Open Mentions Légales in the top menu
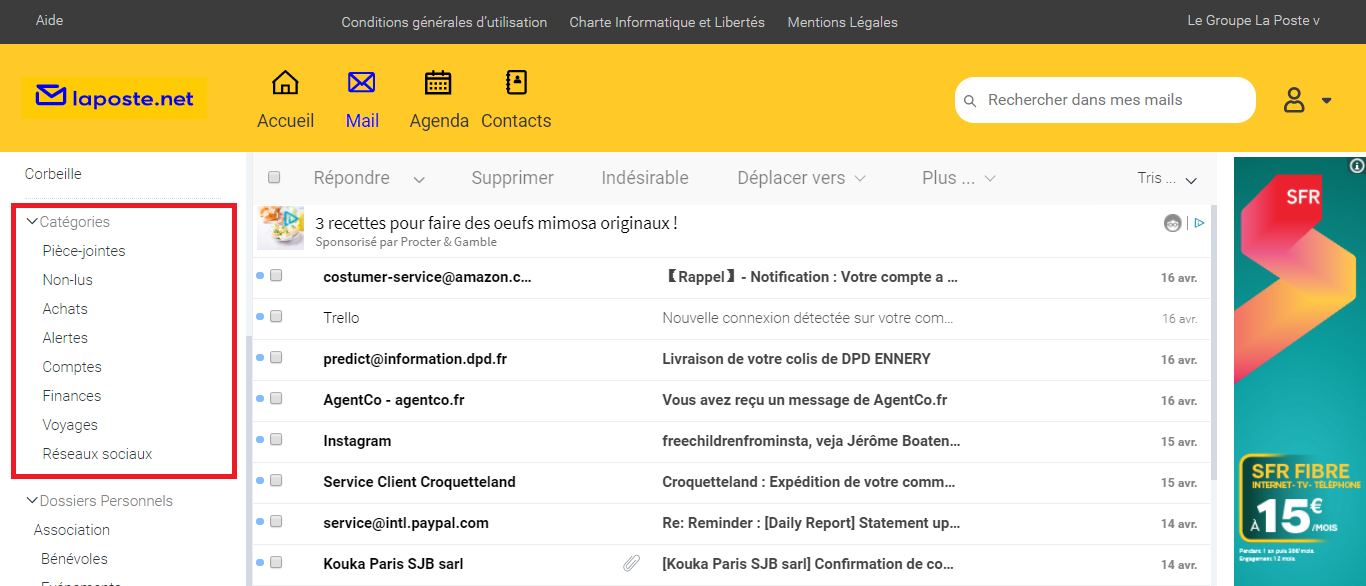Viewport: 1366px width, 586px height. [842, 21]
